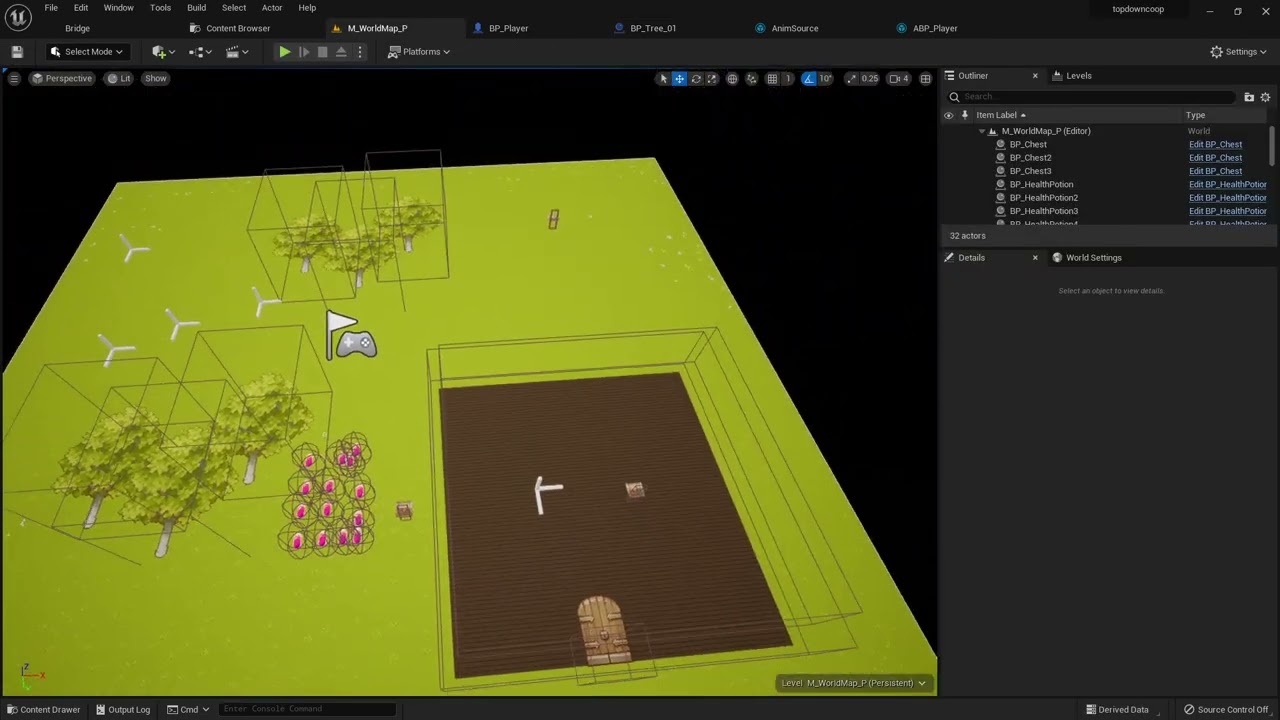This screenshot has width=1280, height=720.
Task: Open the Edit menu
Action: pos(81,8)
